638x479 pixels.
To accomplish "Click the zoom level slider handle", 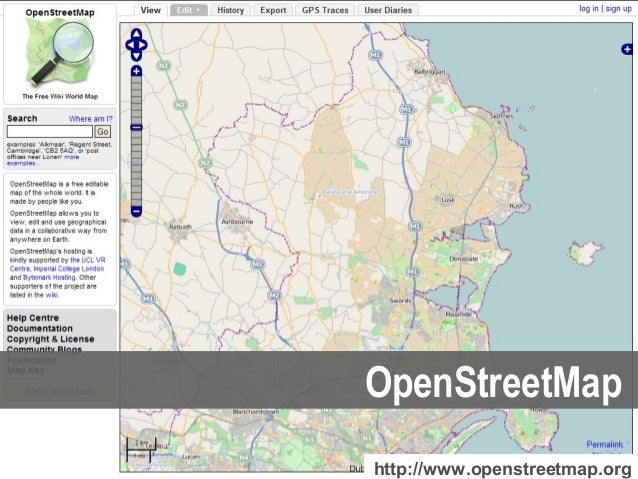I will 136,127.
